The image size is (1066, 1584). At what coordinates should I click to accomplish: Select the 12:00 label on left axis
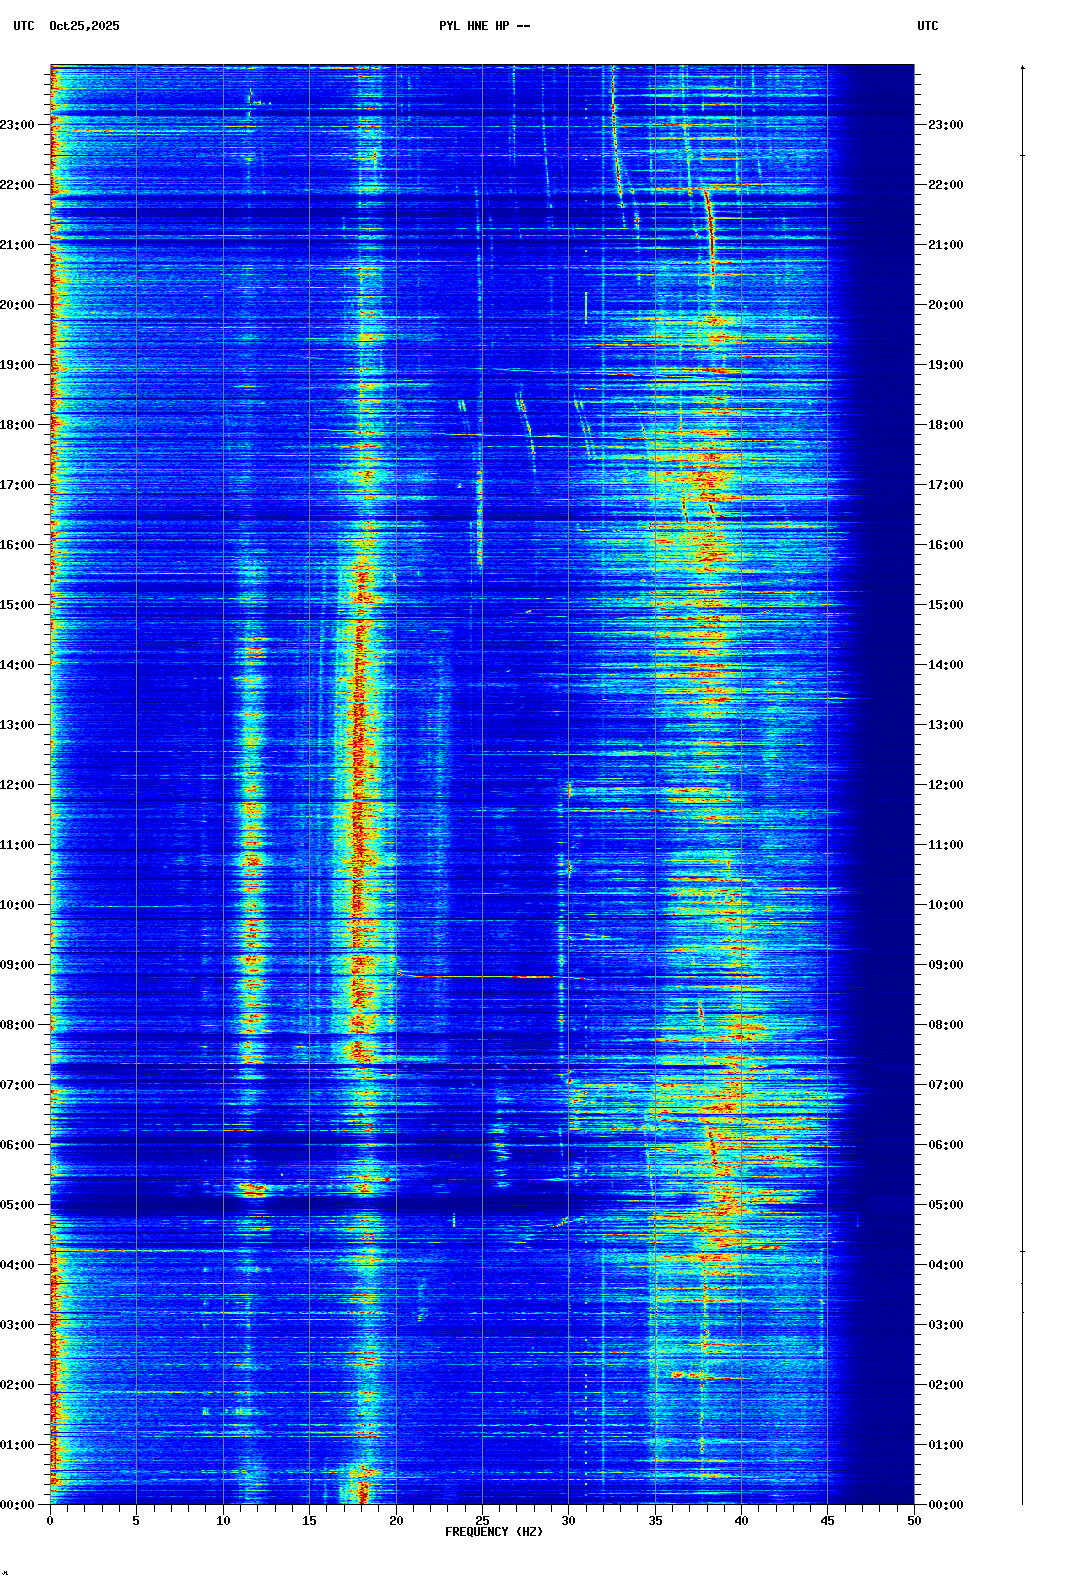[x=19, y=785]
